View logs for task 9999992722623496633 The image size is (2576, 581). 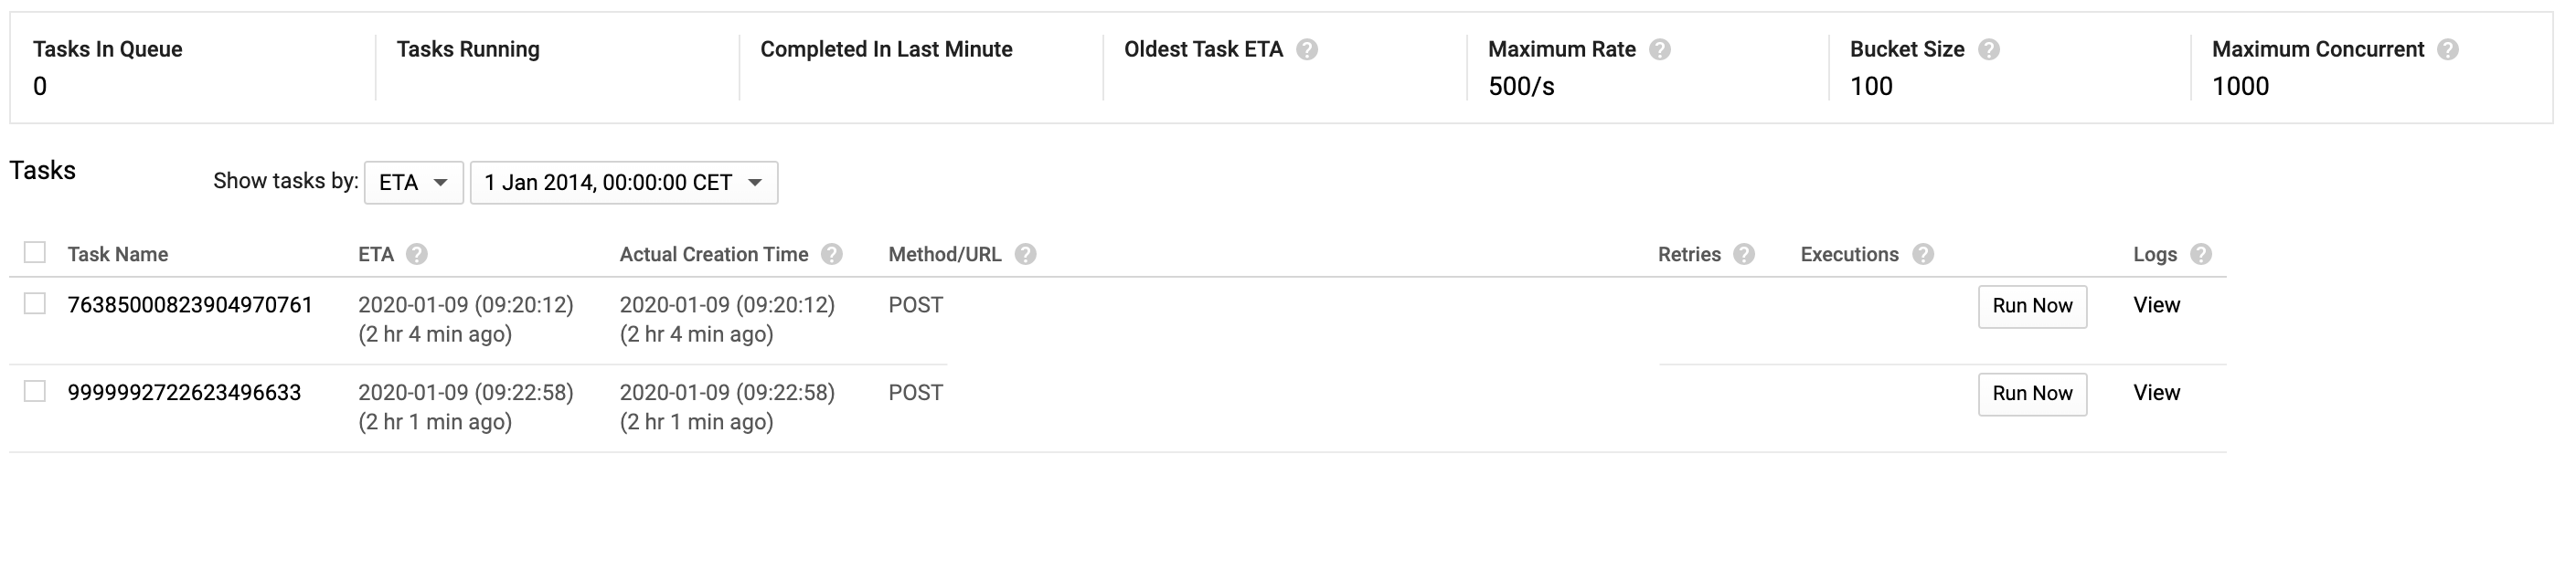[x=2156, y=393]
